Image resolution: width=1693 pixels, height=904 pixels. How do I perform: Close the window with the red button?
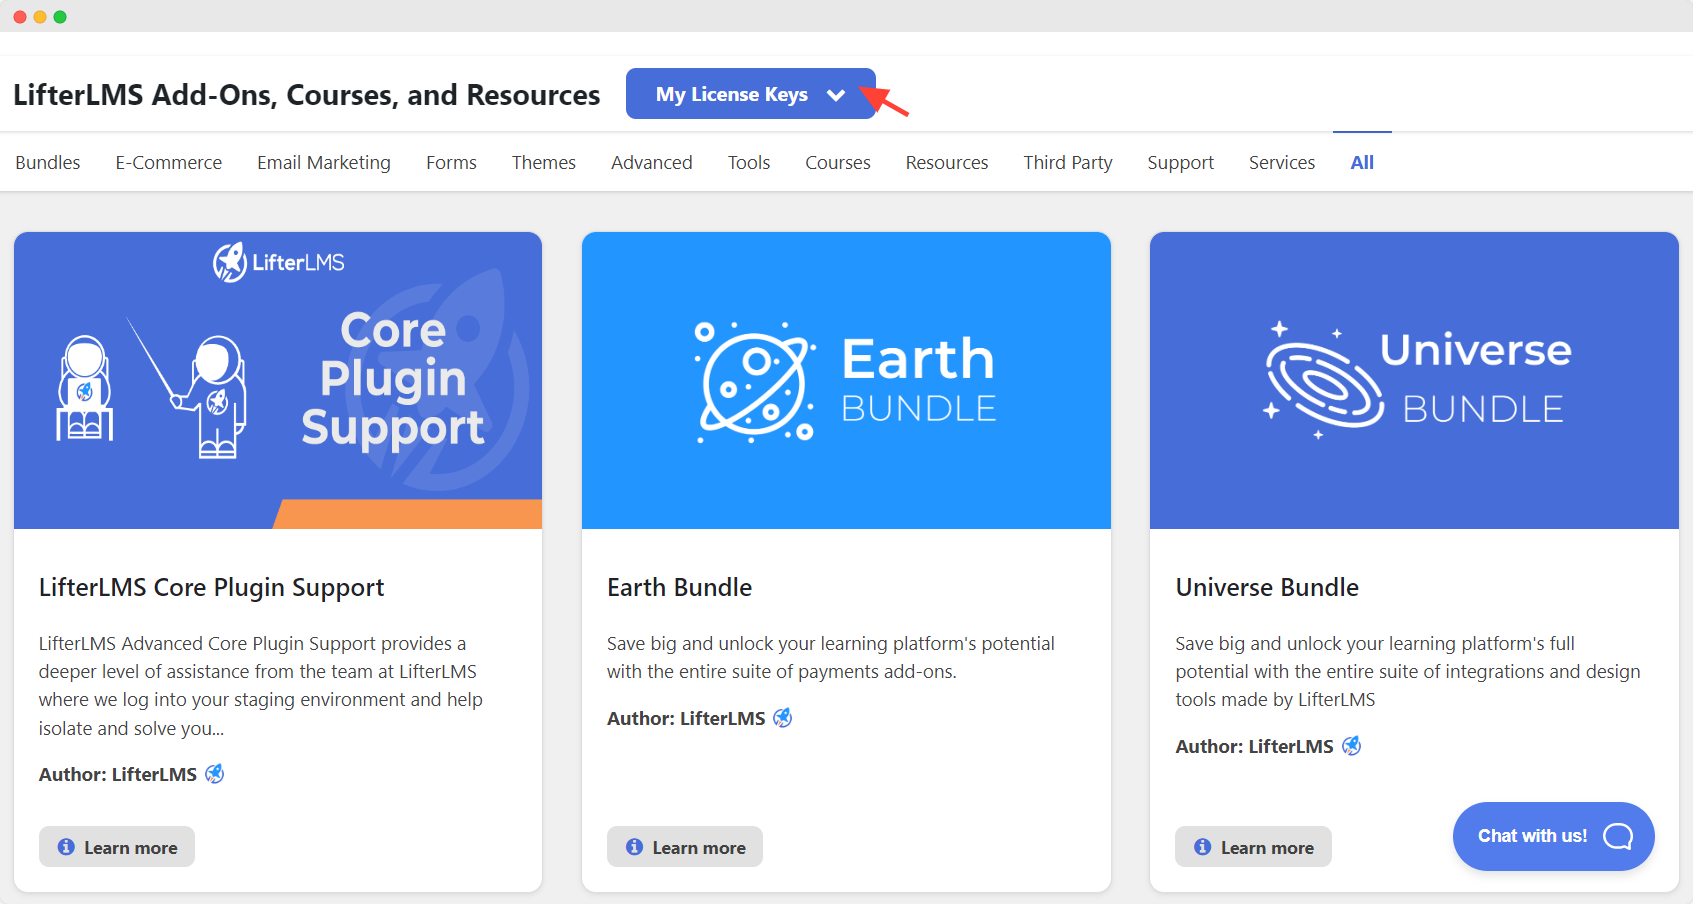(x=20, y=17)
